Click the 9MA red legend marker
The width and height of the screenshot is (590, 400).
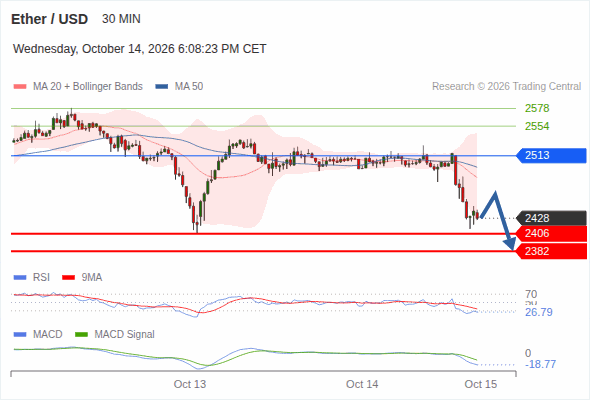pyautogui.click(x=68, y=278)
